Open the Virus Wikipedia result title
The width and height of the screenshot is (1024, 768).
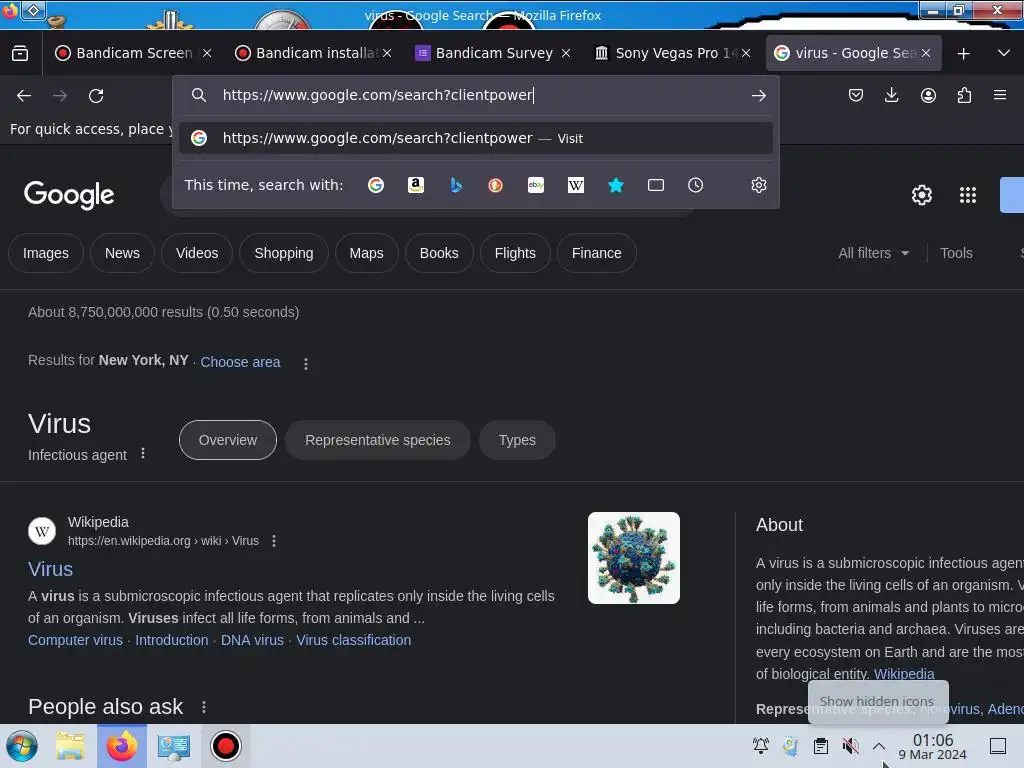pos(50,569)
